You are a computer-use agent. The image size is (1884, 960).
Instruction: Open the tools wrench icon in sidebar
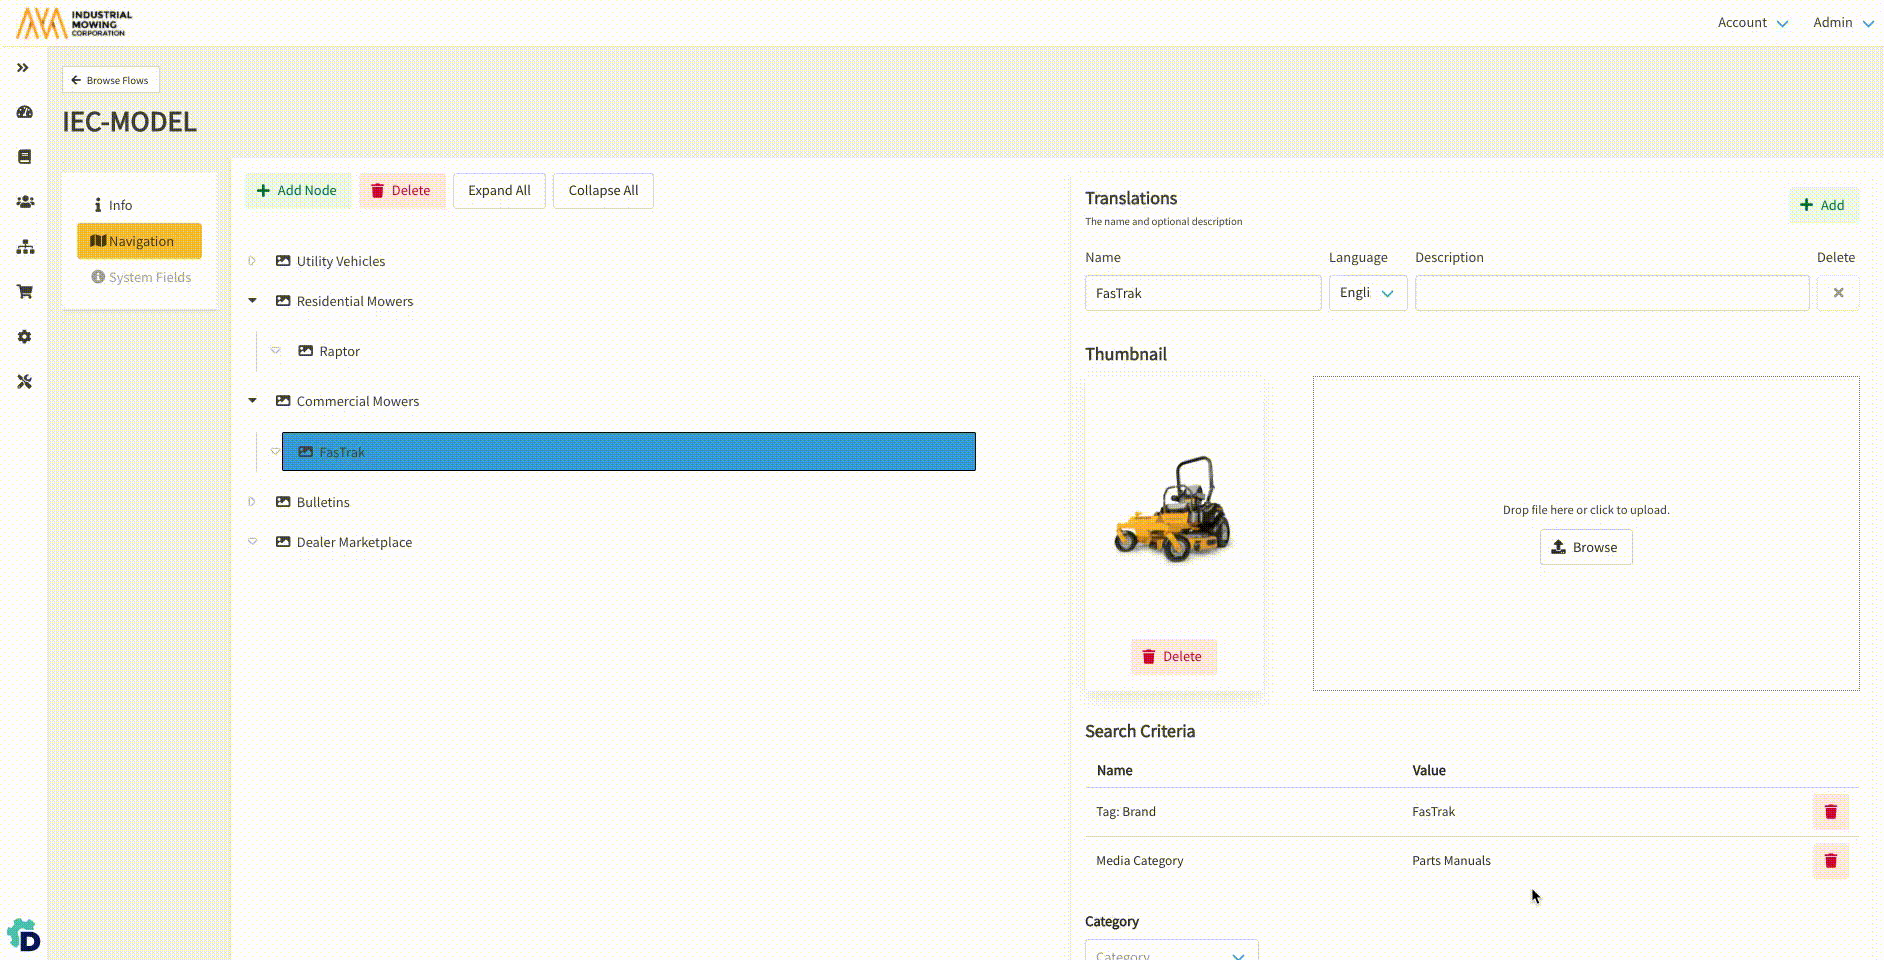coord(25,382)
